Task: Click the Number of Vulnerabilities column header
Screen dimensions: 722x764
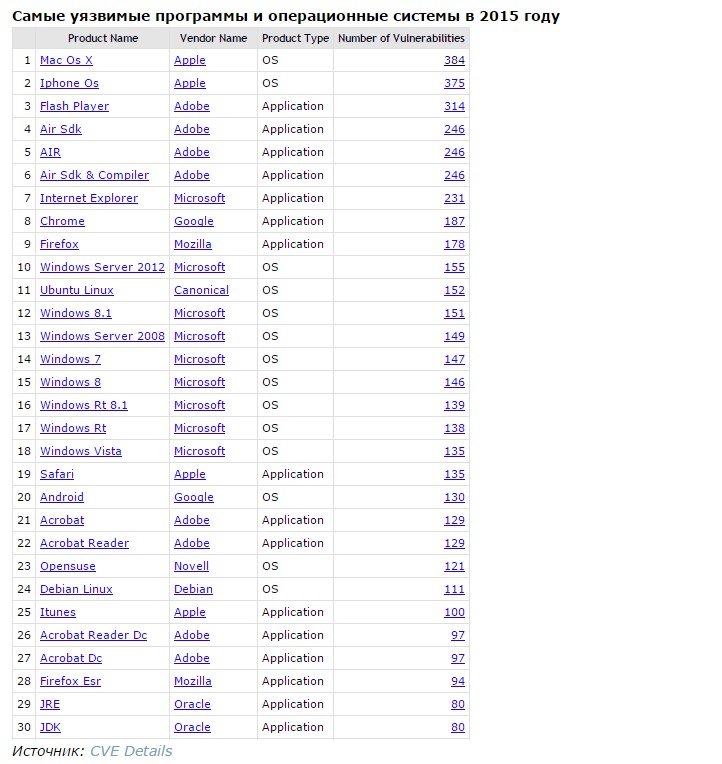Action: [x=401, y=38]
